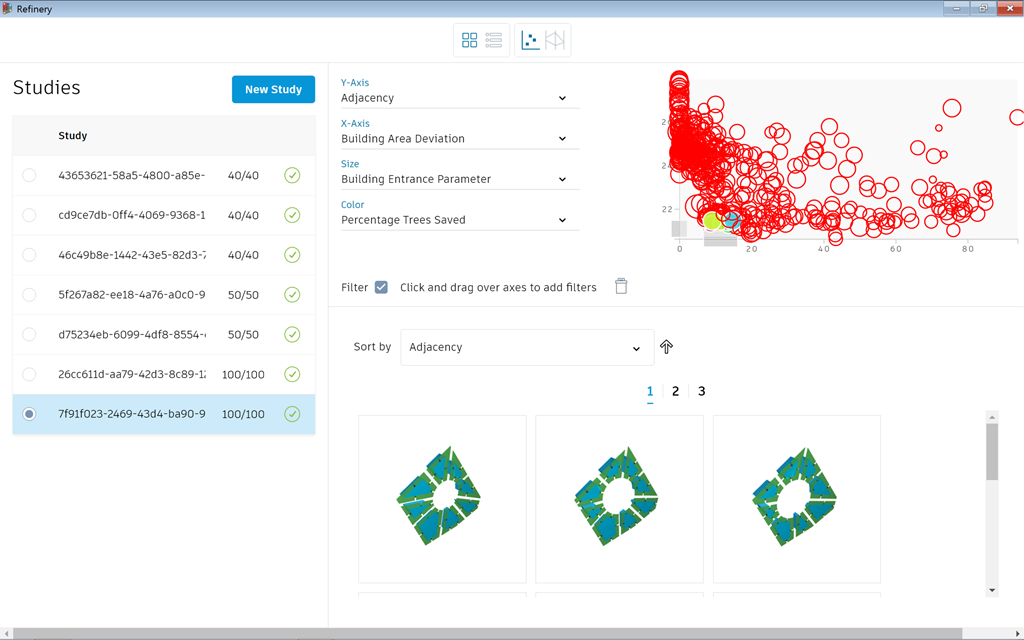Switch to grid thumbnail view
This screenshot has height=640, width=1024.
(x=469, y=40)
